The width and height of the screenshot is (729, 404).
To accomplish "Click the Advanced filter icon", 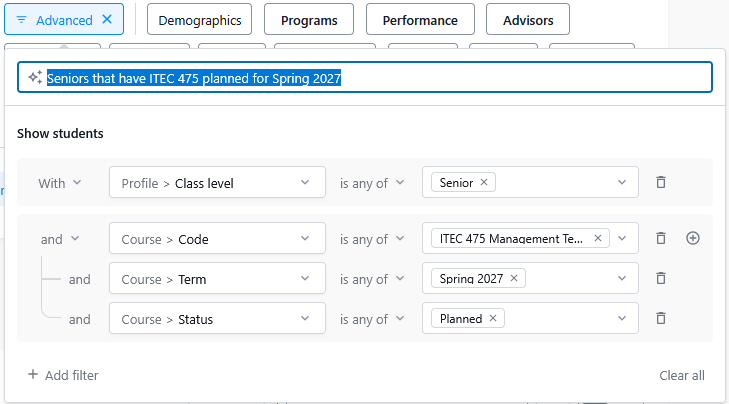I will click(21, 20).
